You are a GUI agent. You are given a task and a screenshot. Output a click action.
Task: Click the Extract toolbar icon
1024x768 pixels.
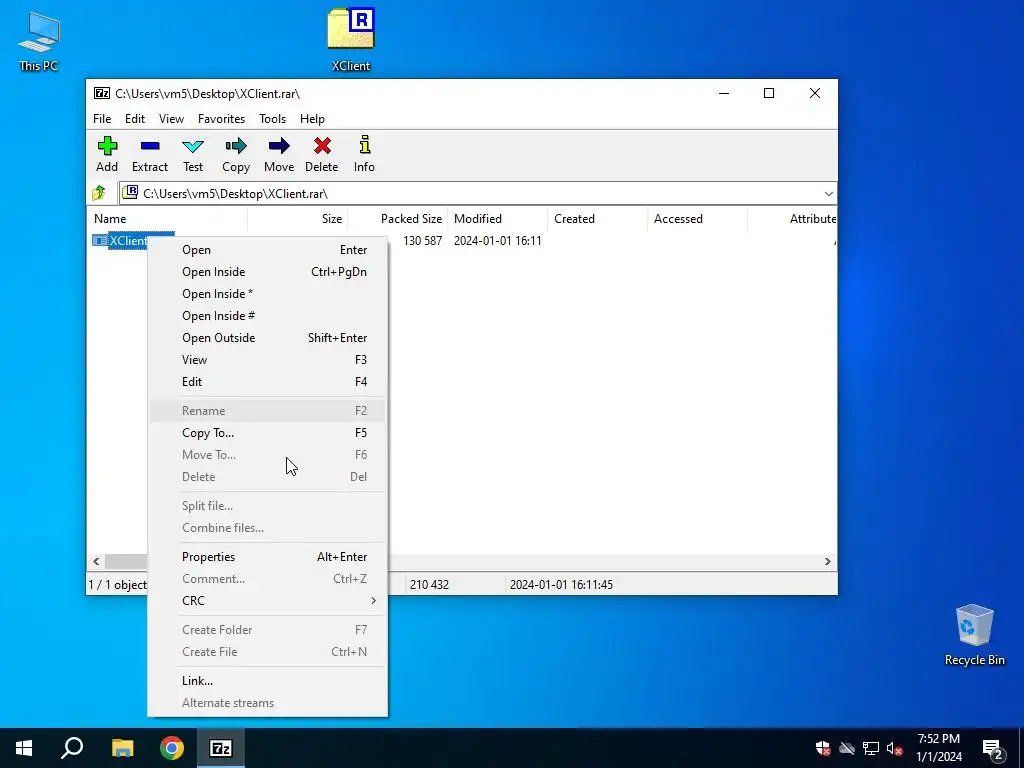click(150, 154)
